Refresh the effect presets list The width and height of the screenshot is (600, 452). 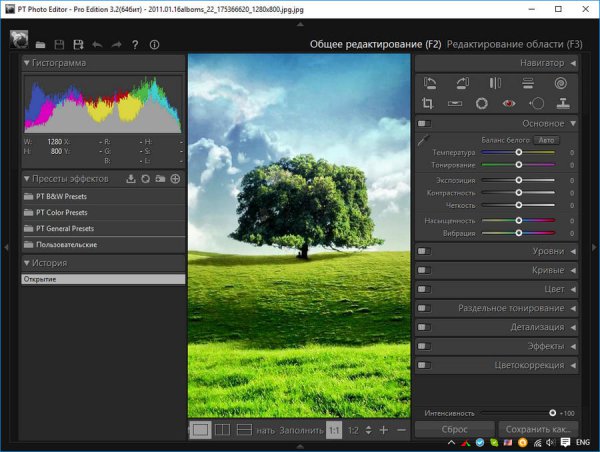pyautogui.click(x=145, y=179)
